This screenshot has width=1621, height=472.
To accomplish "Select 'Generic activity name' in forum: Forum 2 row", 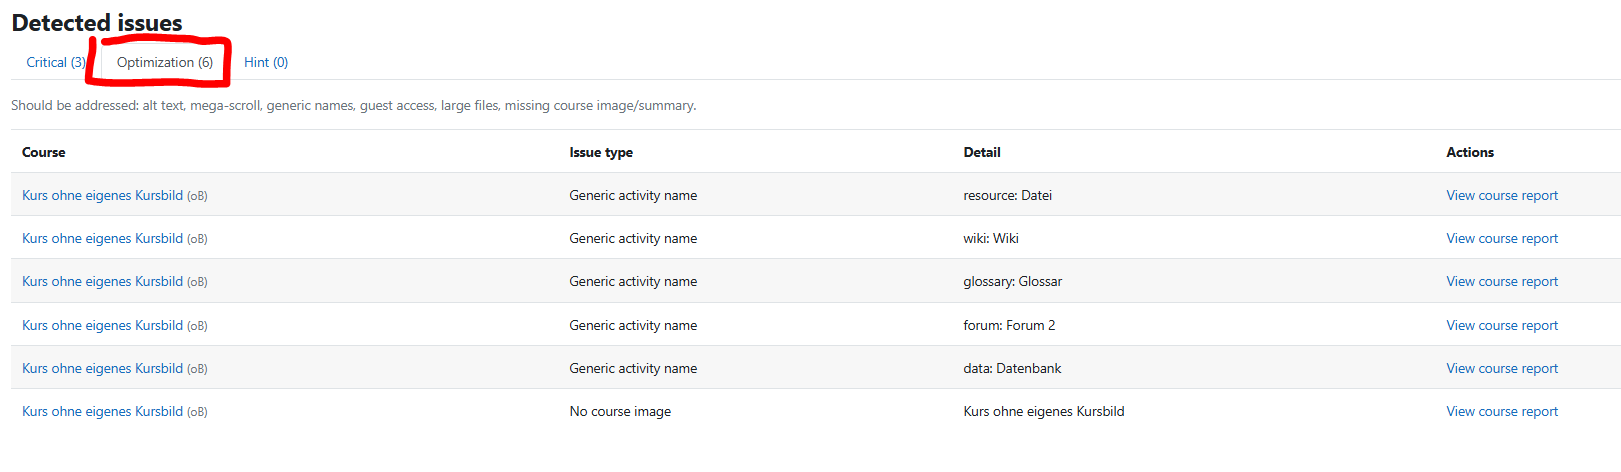I will point(633,325).
